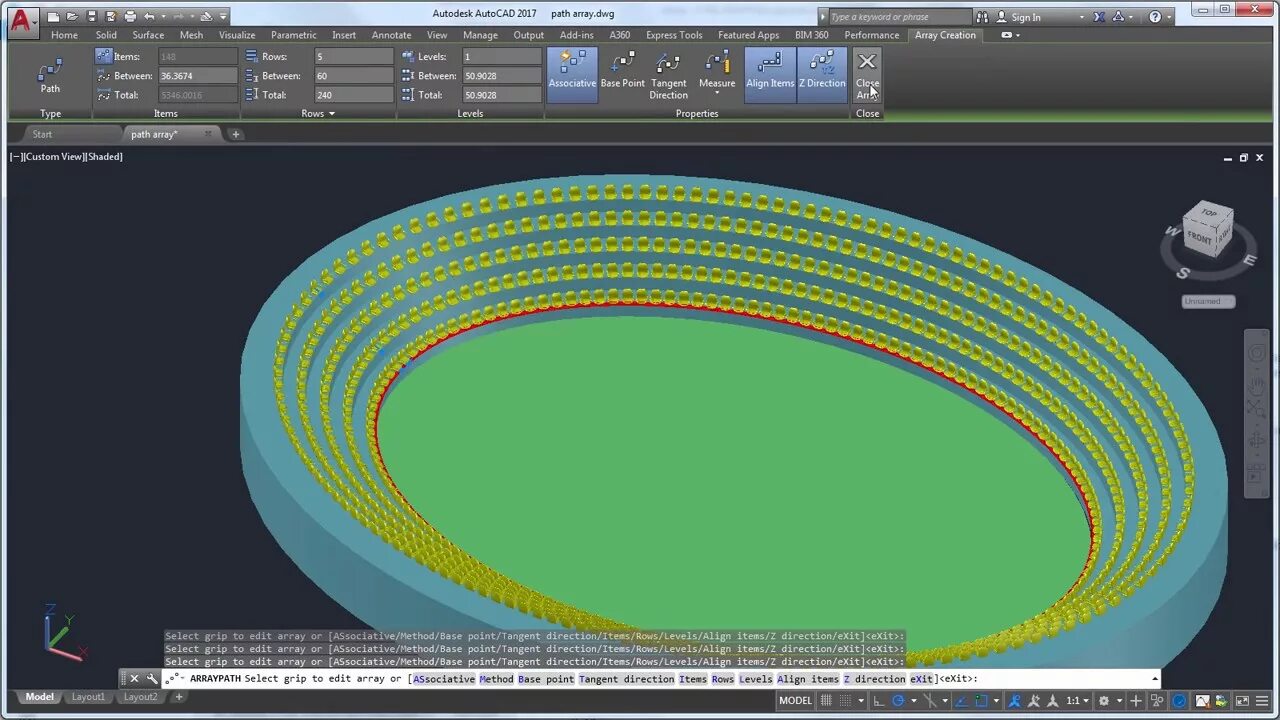Close the path array drawing tab
Viewport: 1280px width, 720px height.
click(x=208, y=133)
